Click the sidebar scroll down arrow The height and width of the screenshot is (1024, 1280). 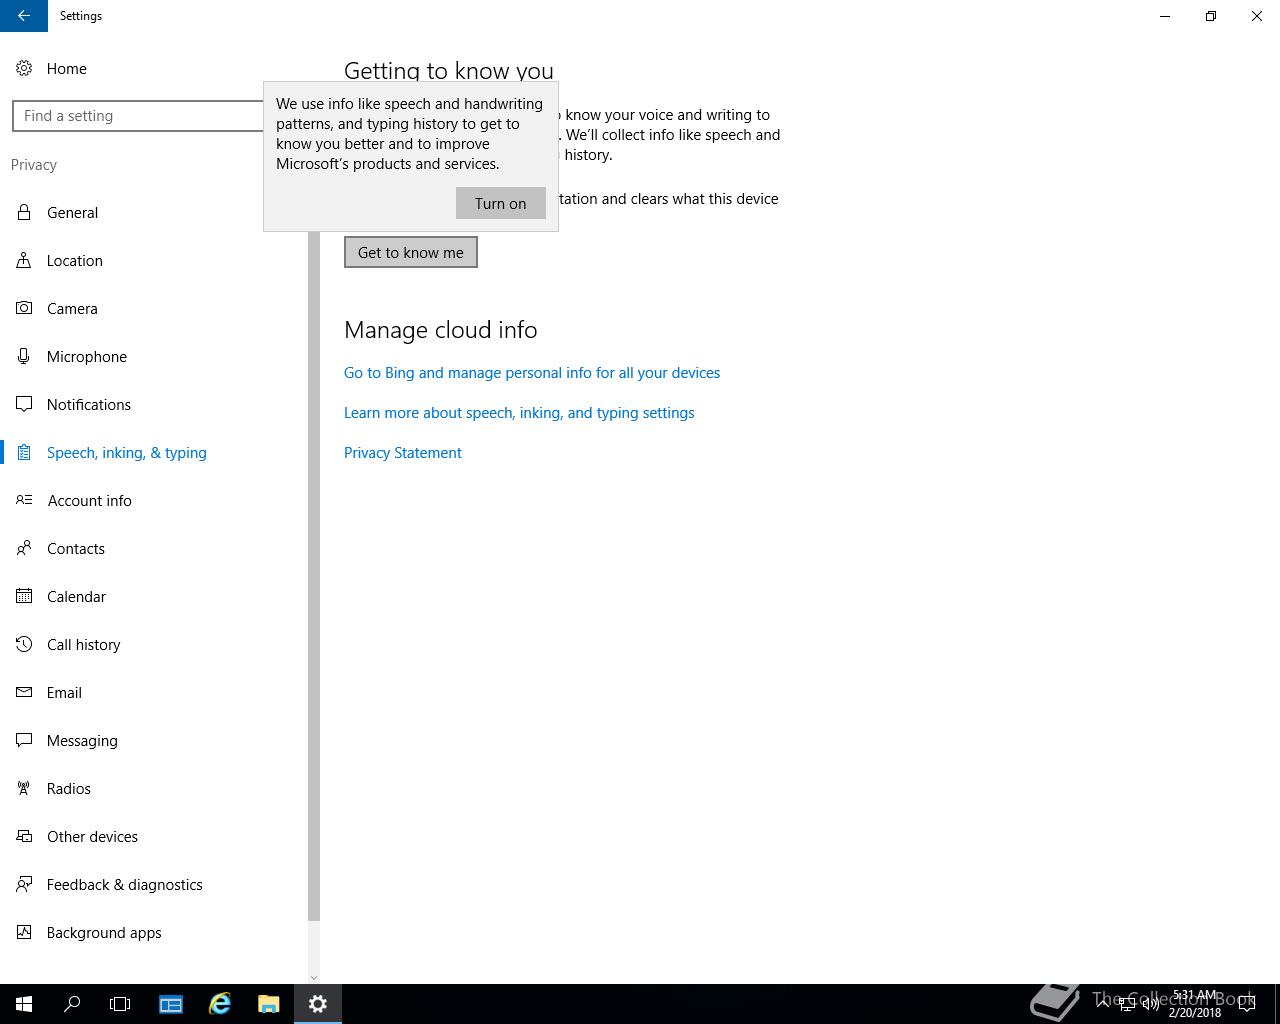point(313,977)
